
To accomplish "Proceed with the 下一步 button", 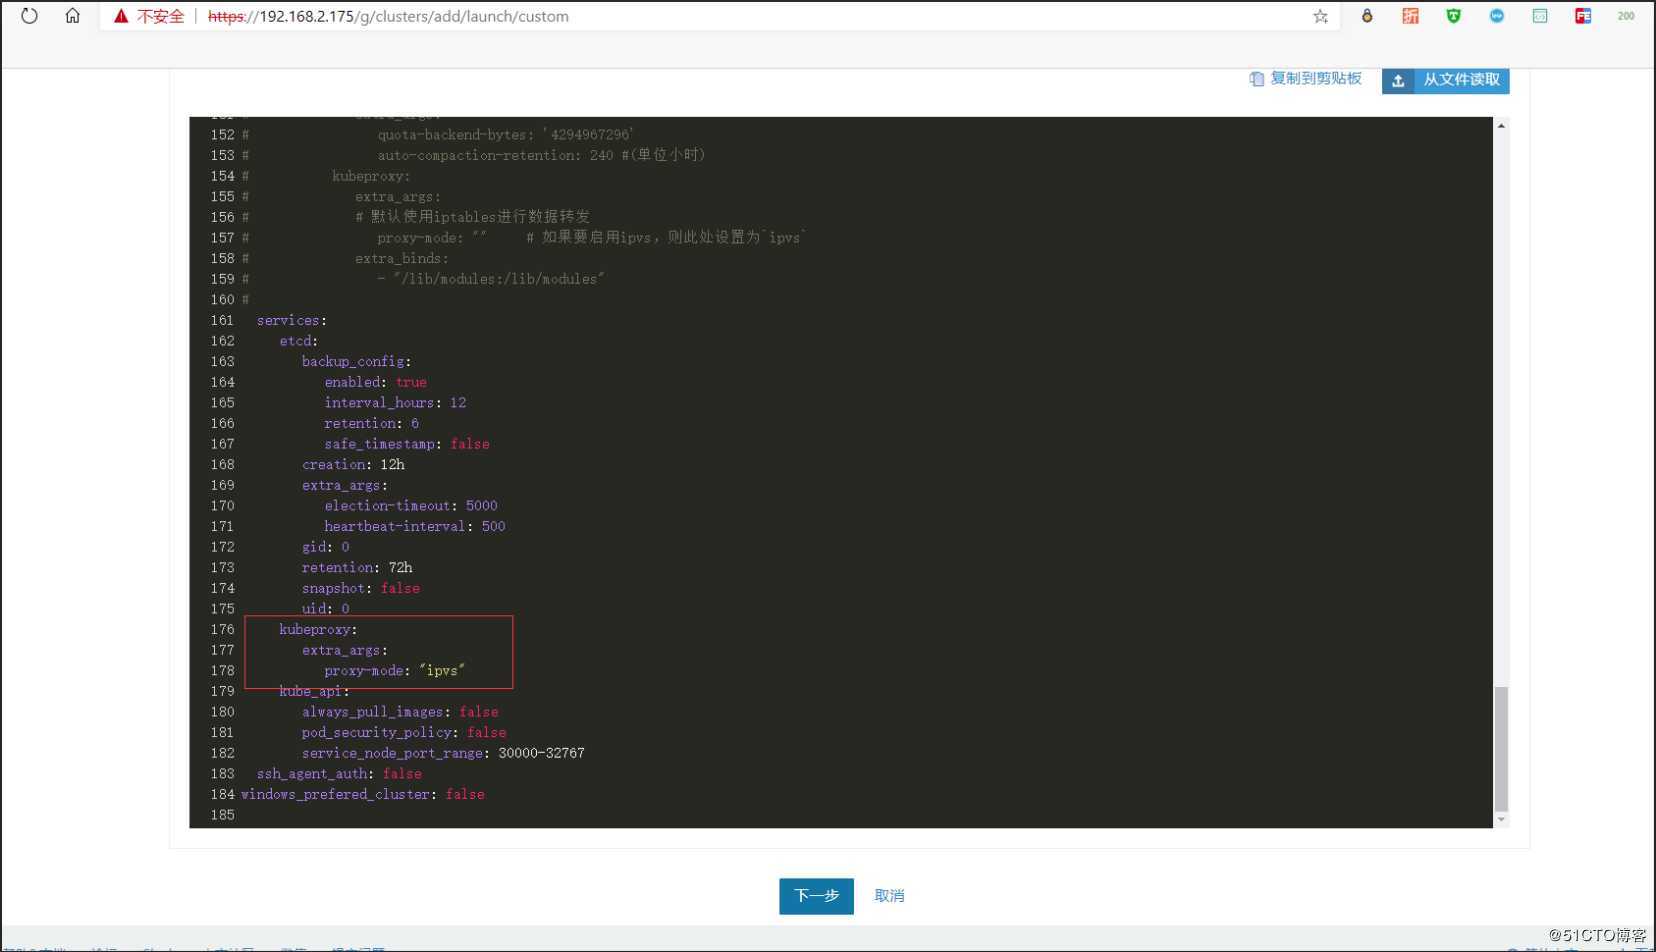I will click(x=816, y=896).
